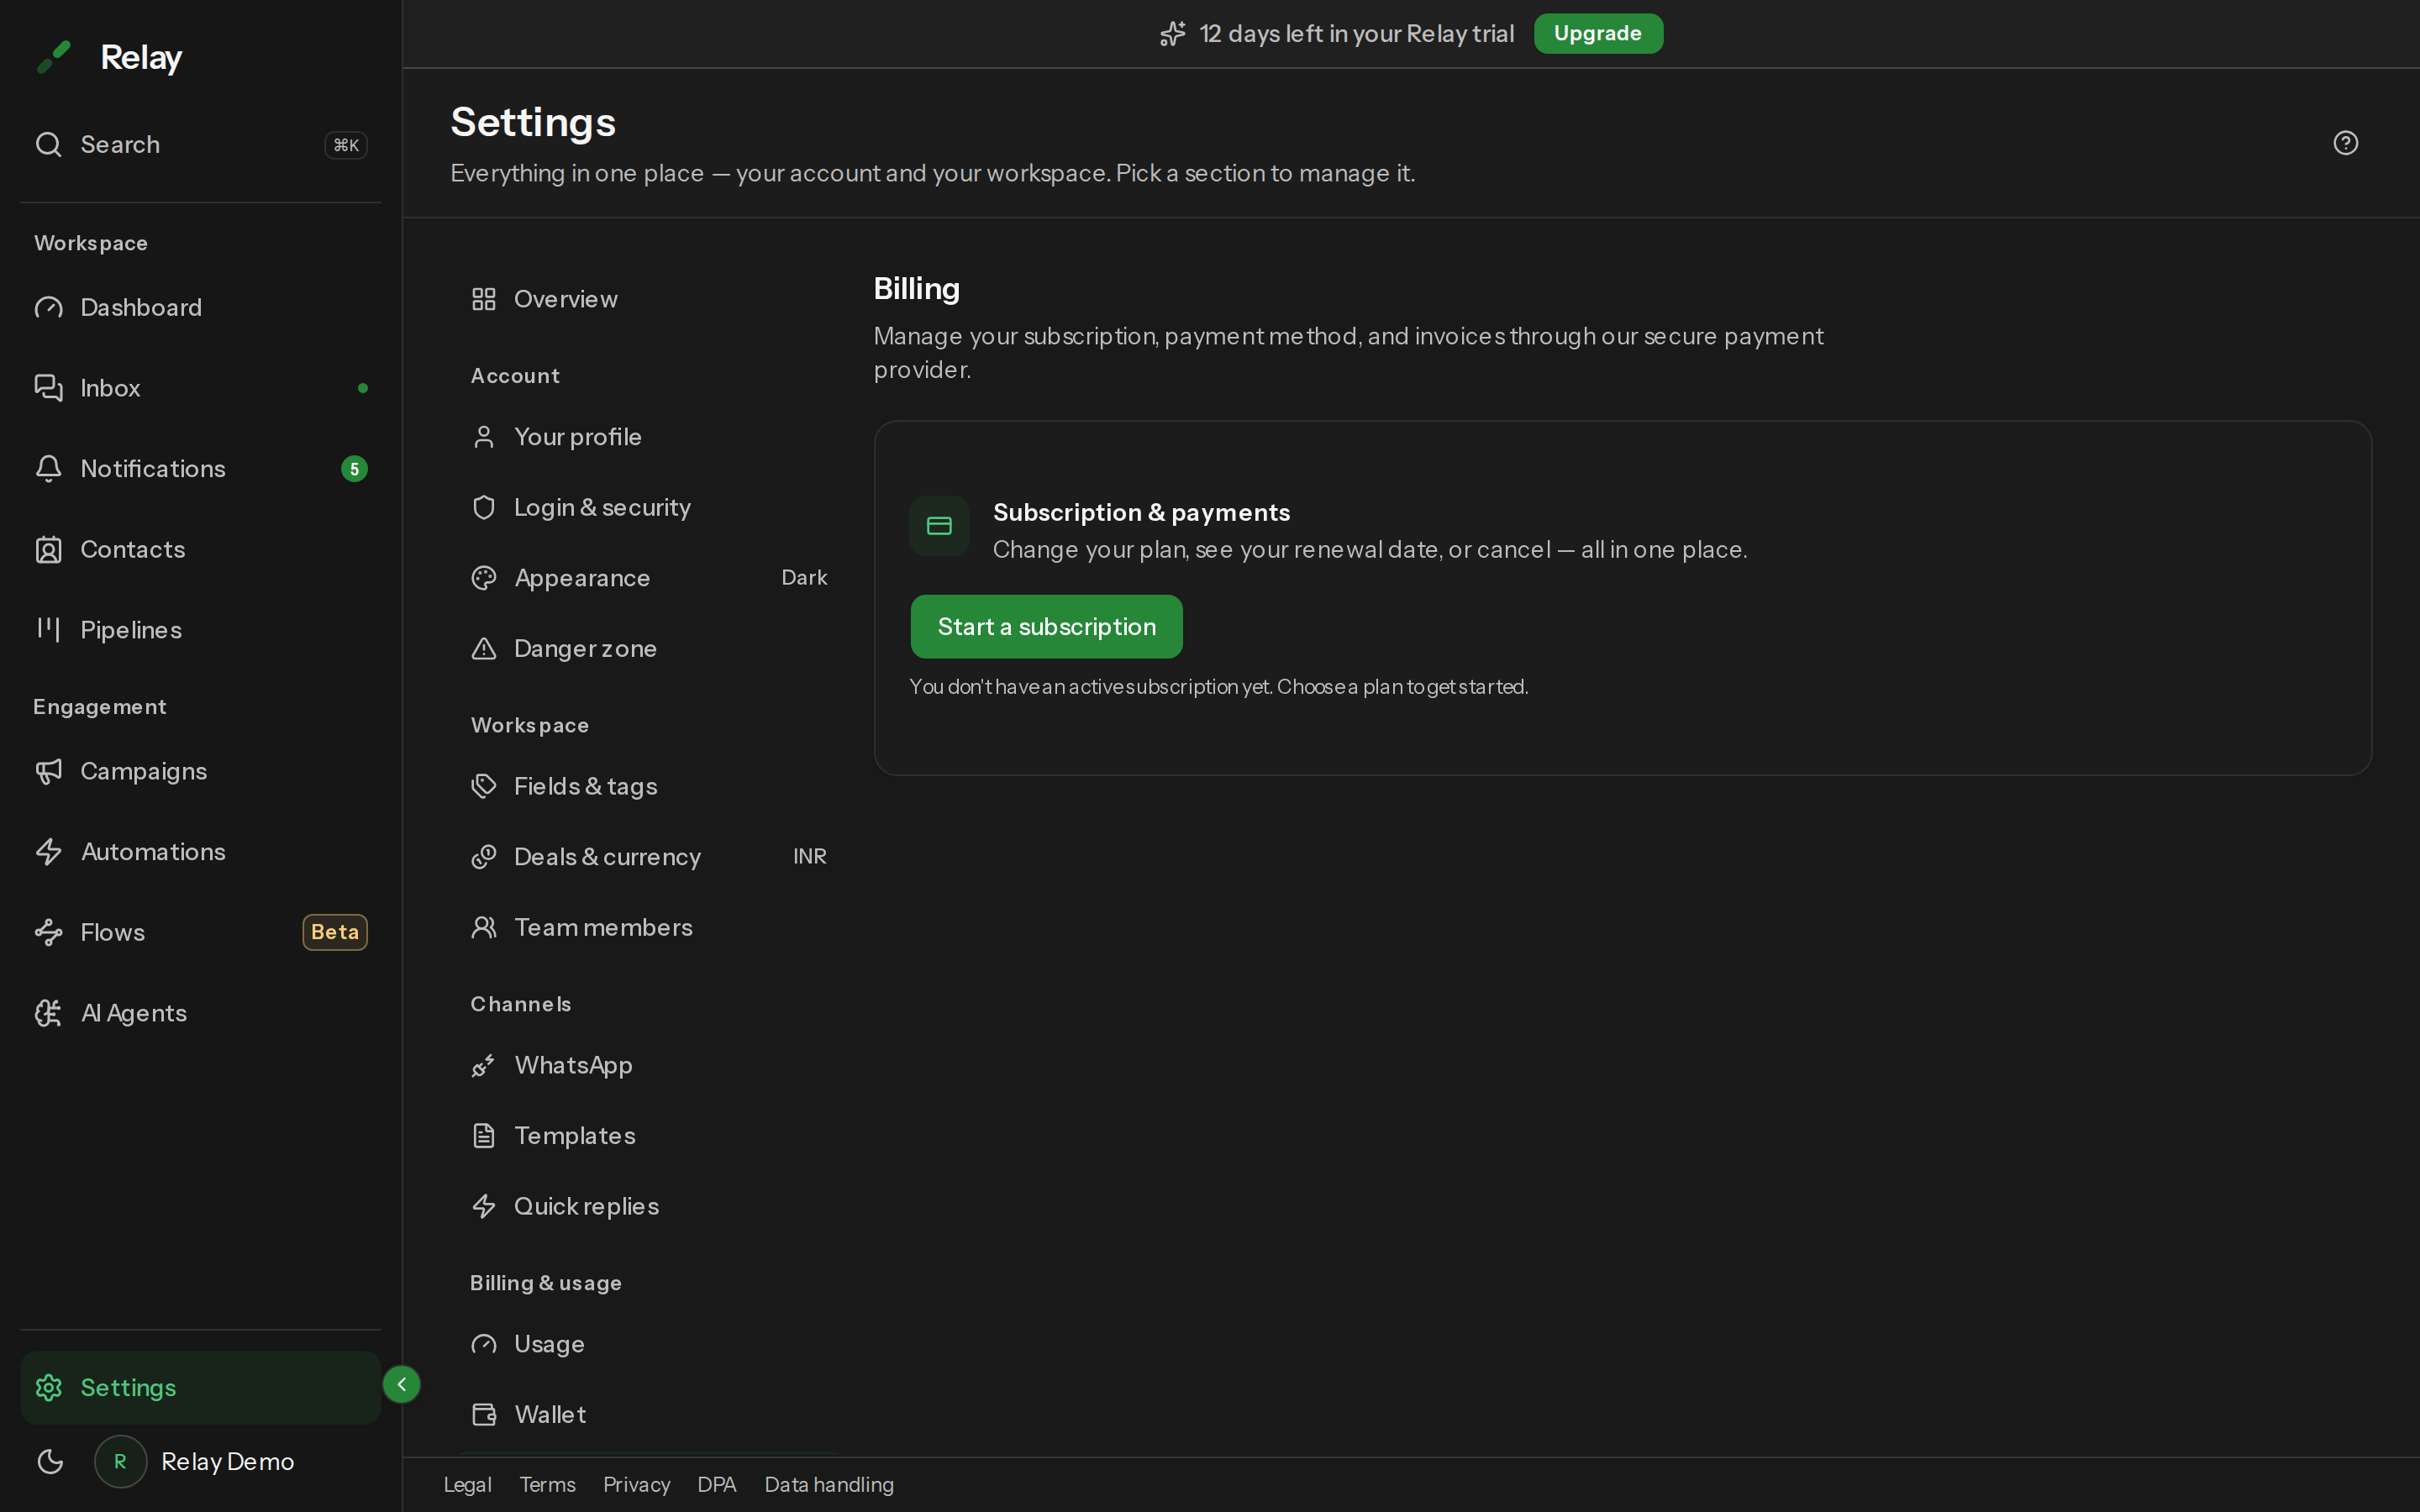The image size is (2420, 1512).
Task: Open Appearance settings
Action: pos(649,578)
